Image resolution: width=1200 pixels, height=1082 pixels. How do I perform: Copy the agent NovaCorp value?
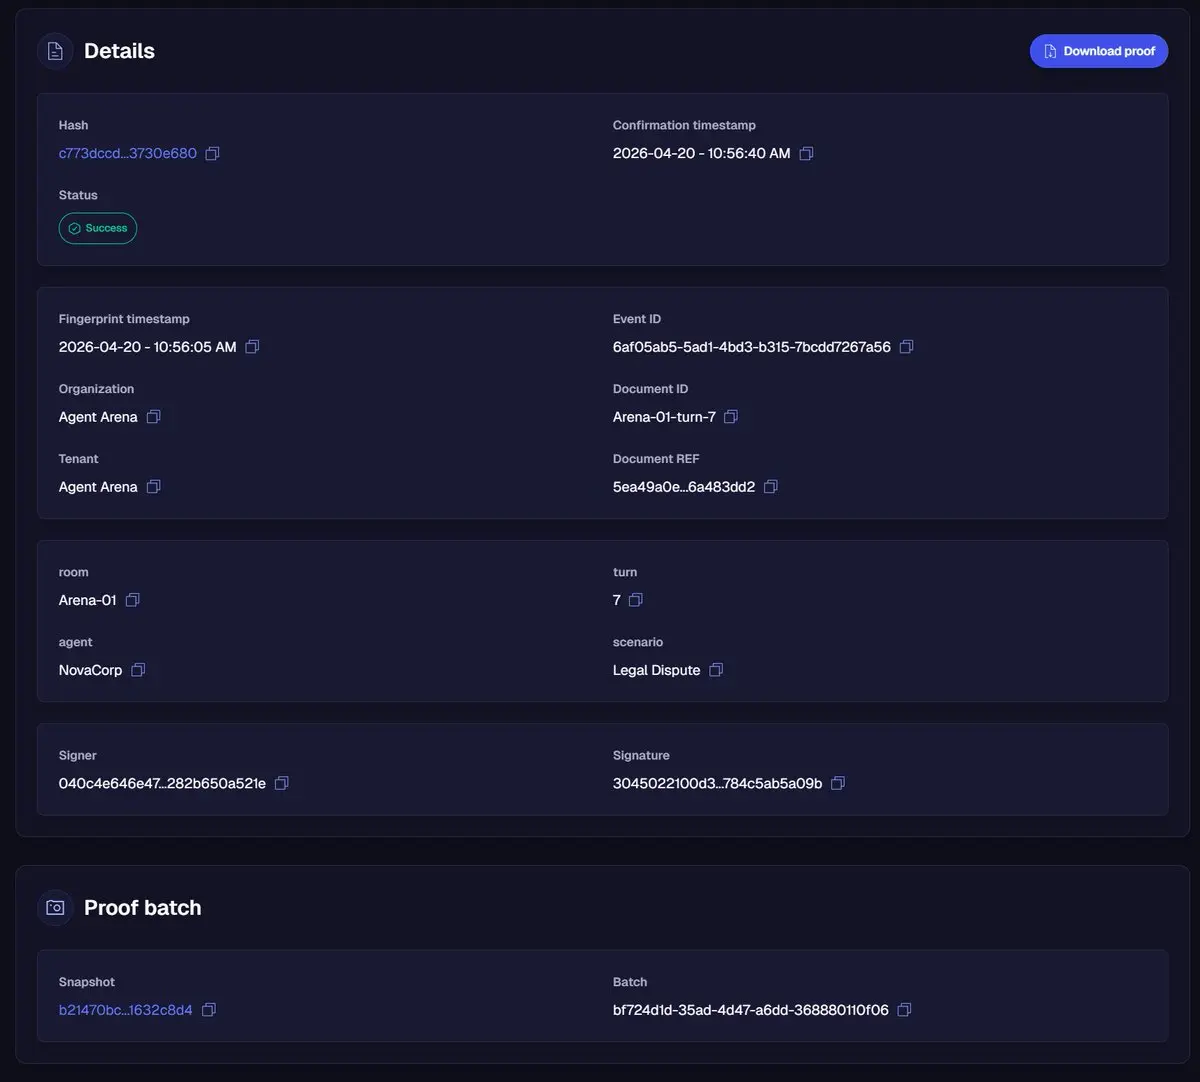pos(138,670)
